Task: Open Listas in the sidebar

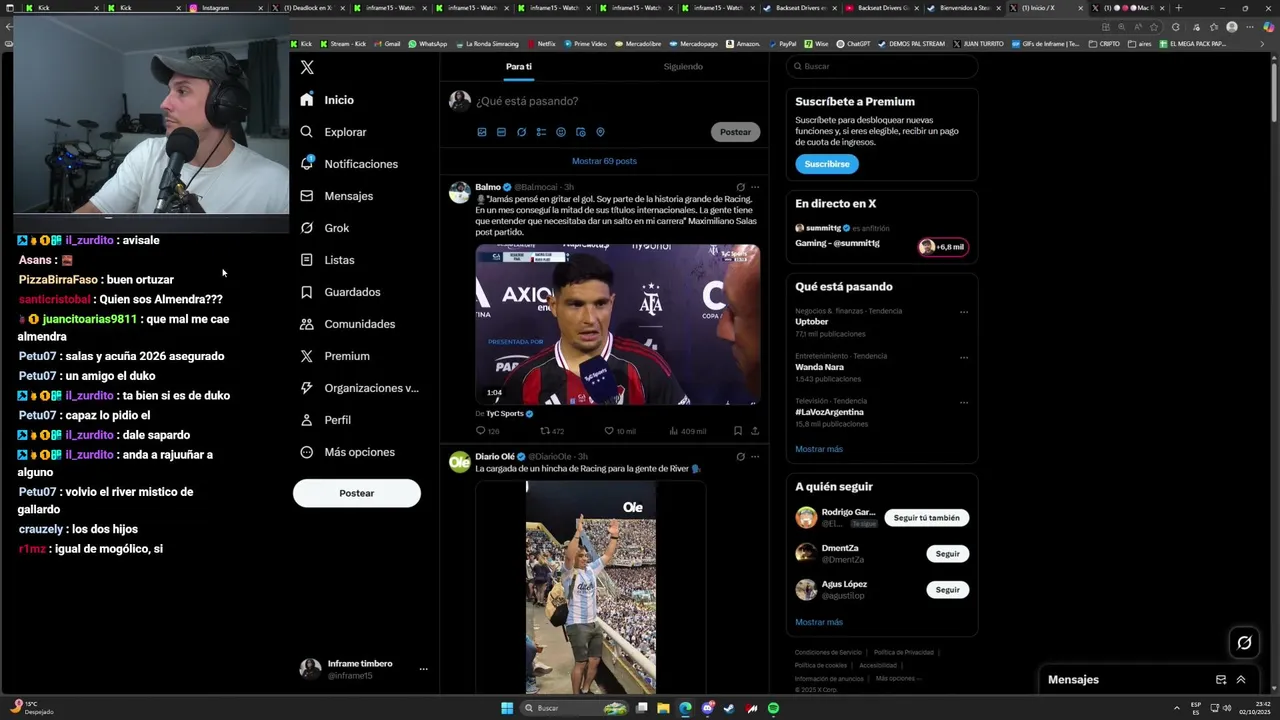Action: [x=327, y=260]
